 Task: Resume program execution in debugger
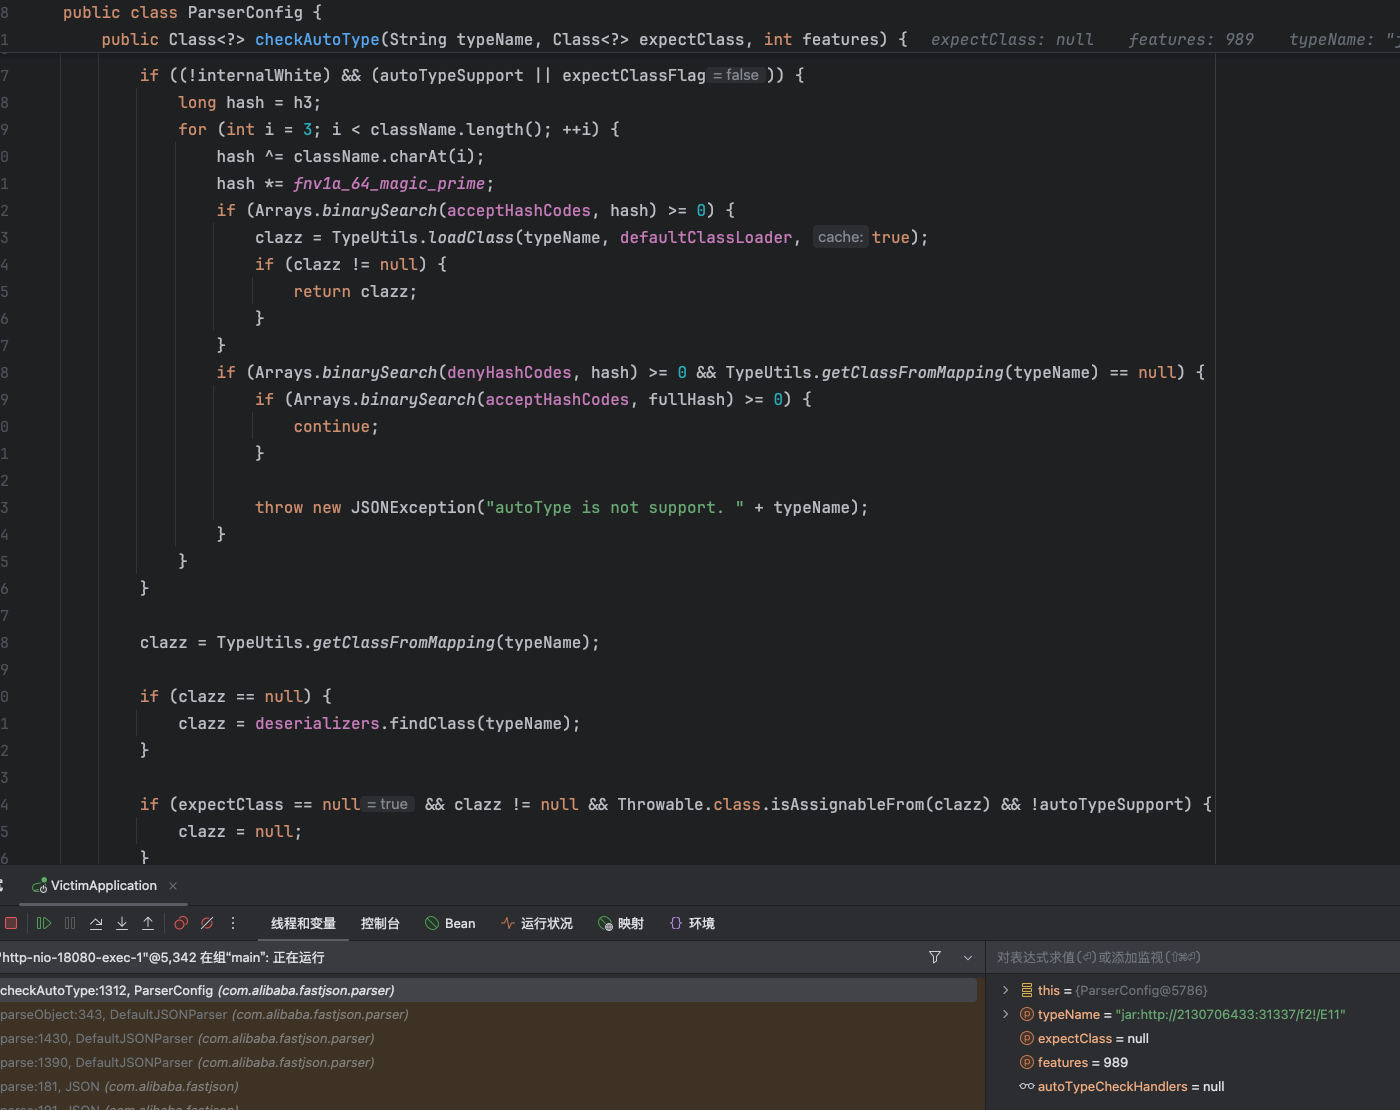(43, 923)
